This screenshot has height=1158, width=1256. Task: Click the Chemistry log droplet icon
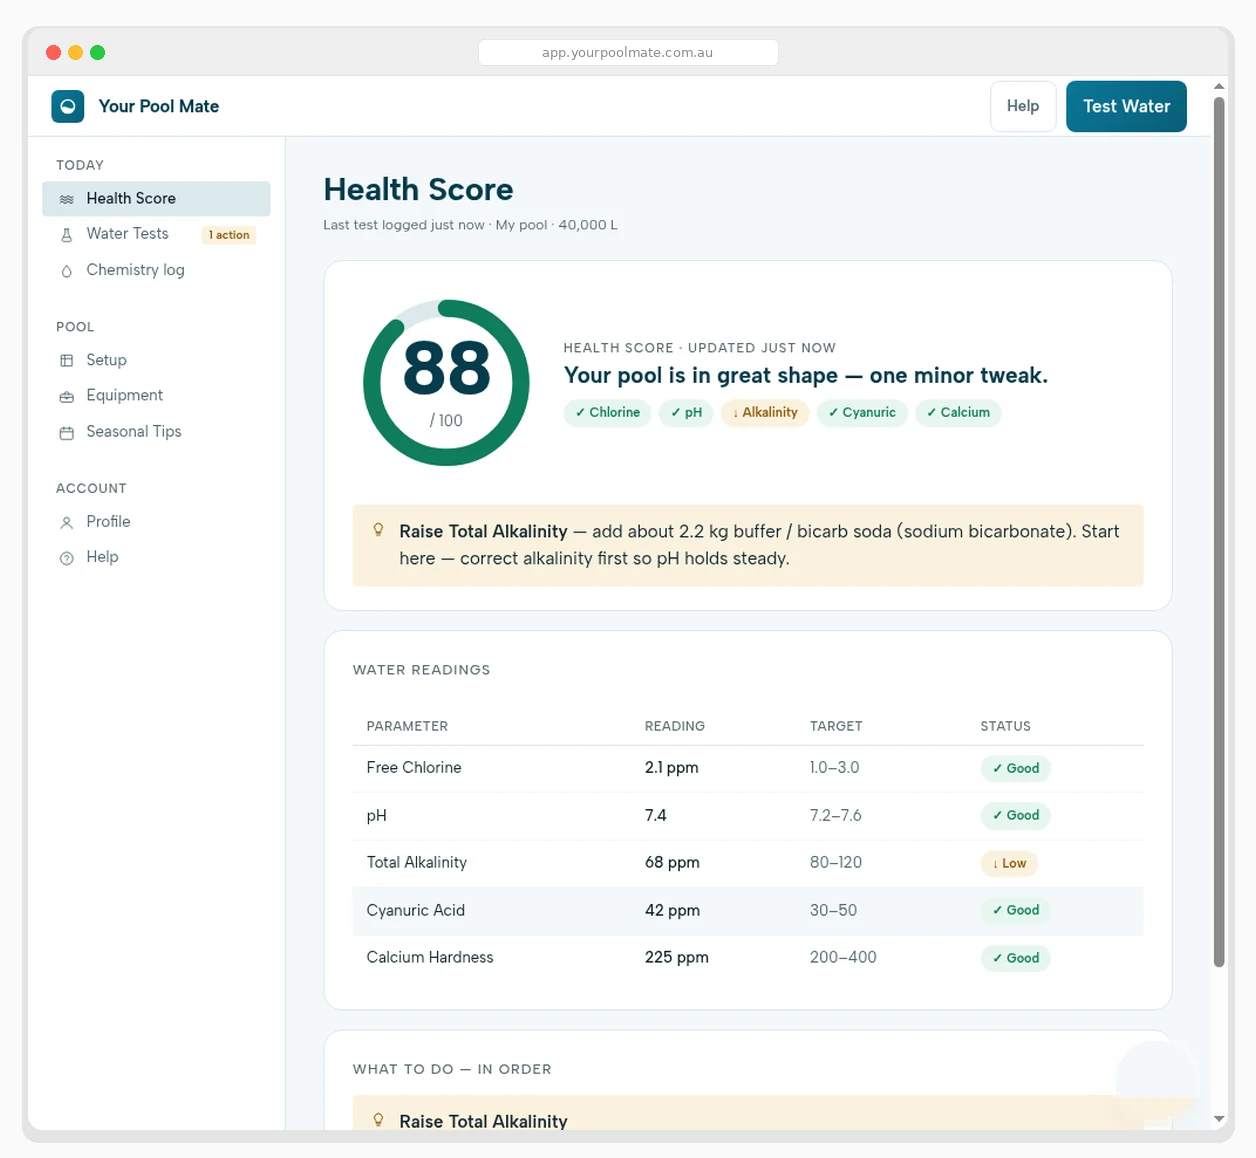pos(67,271)
